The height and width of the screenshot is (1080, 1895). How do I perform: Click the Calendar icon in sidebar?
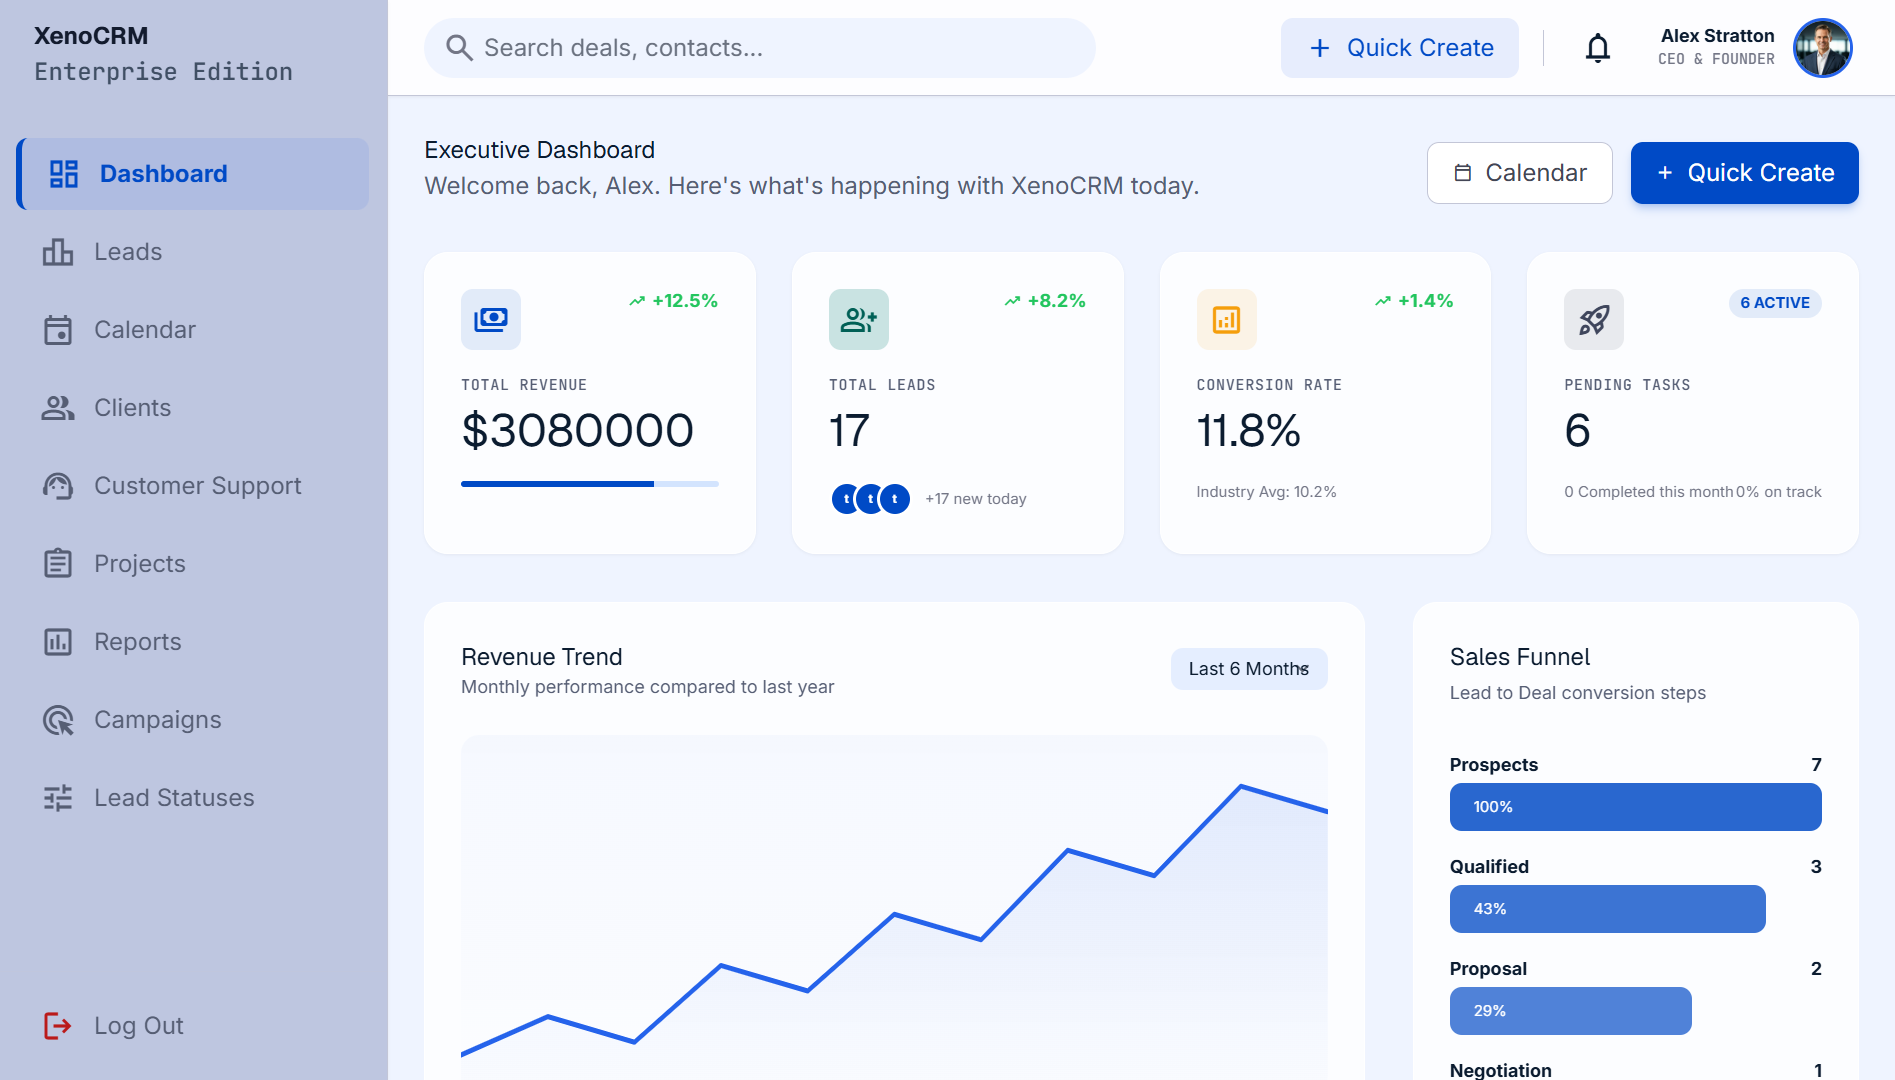tap(58, 330)
